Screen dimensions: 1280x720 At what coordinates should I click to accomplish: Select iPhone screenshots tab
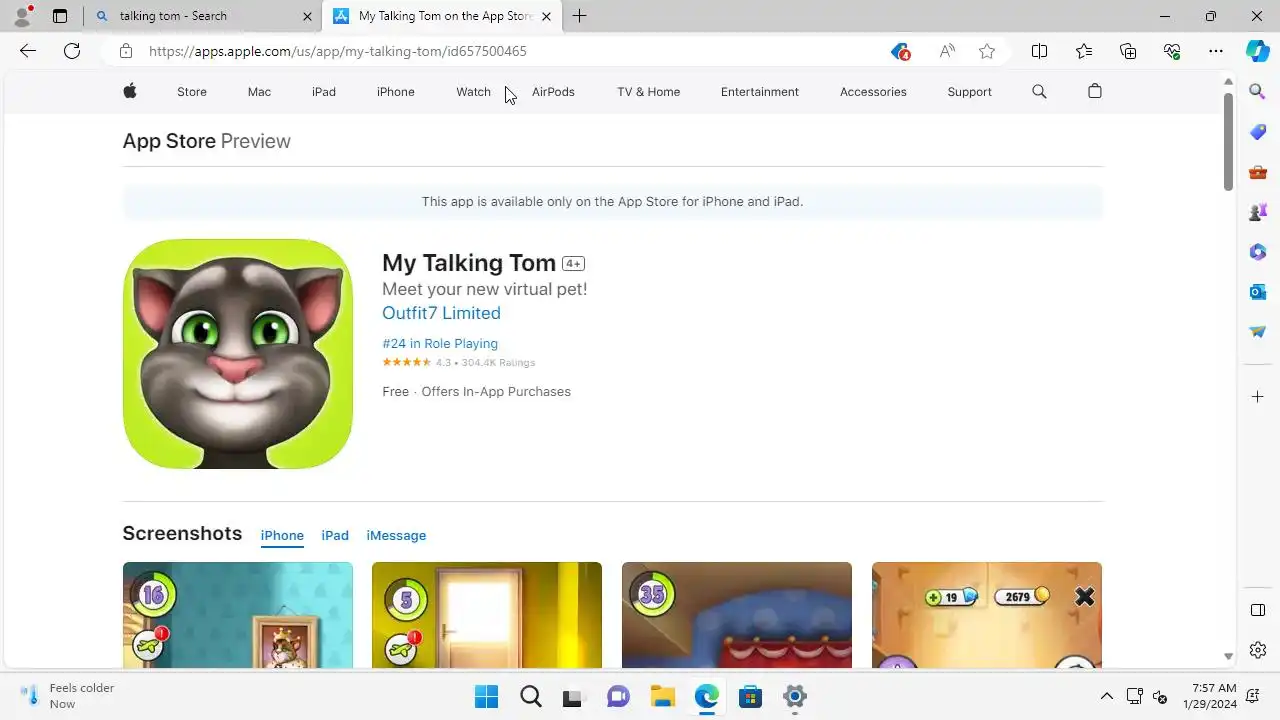click(282, 536)
